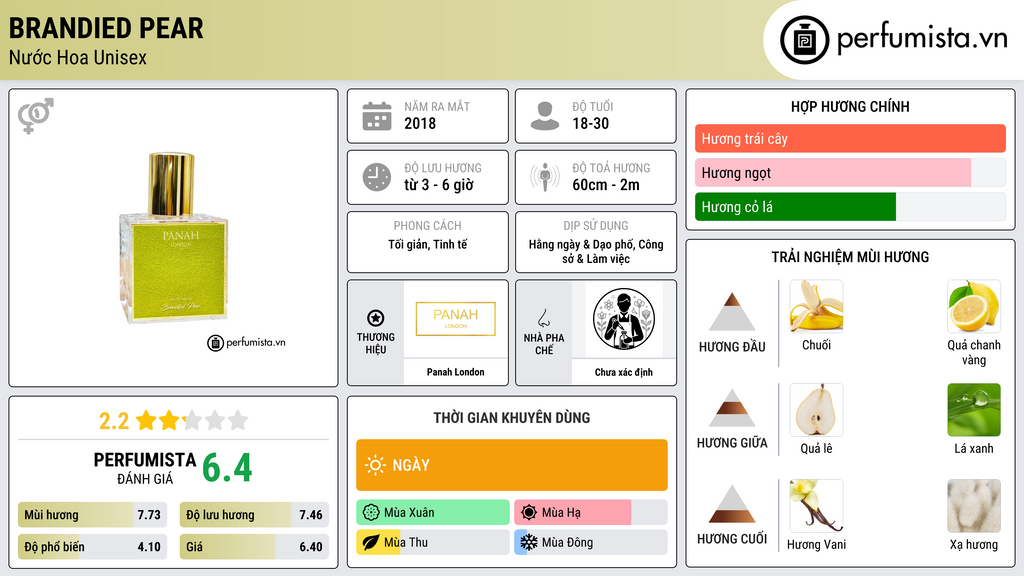Click the nose icon for perfumer
Viewport: 1024px width, 576px height.
[x=543, y=318]
